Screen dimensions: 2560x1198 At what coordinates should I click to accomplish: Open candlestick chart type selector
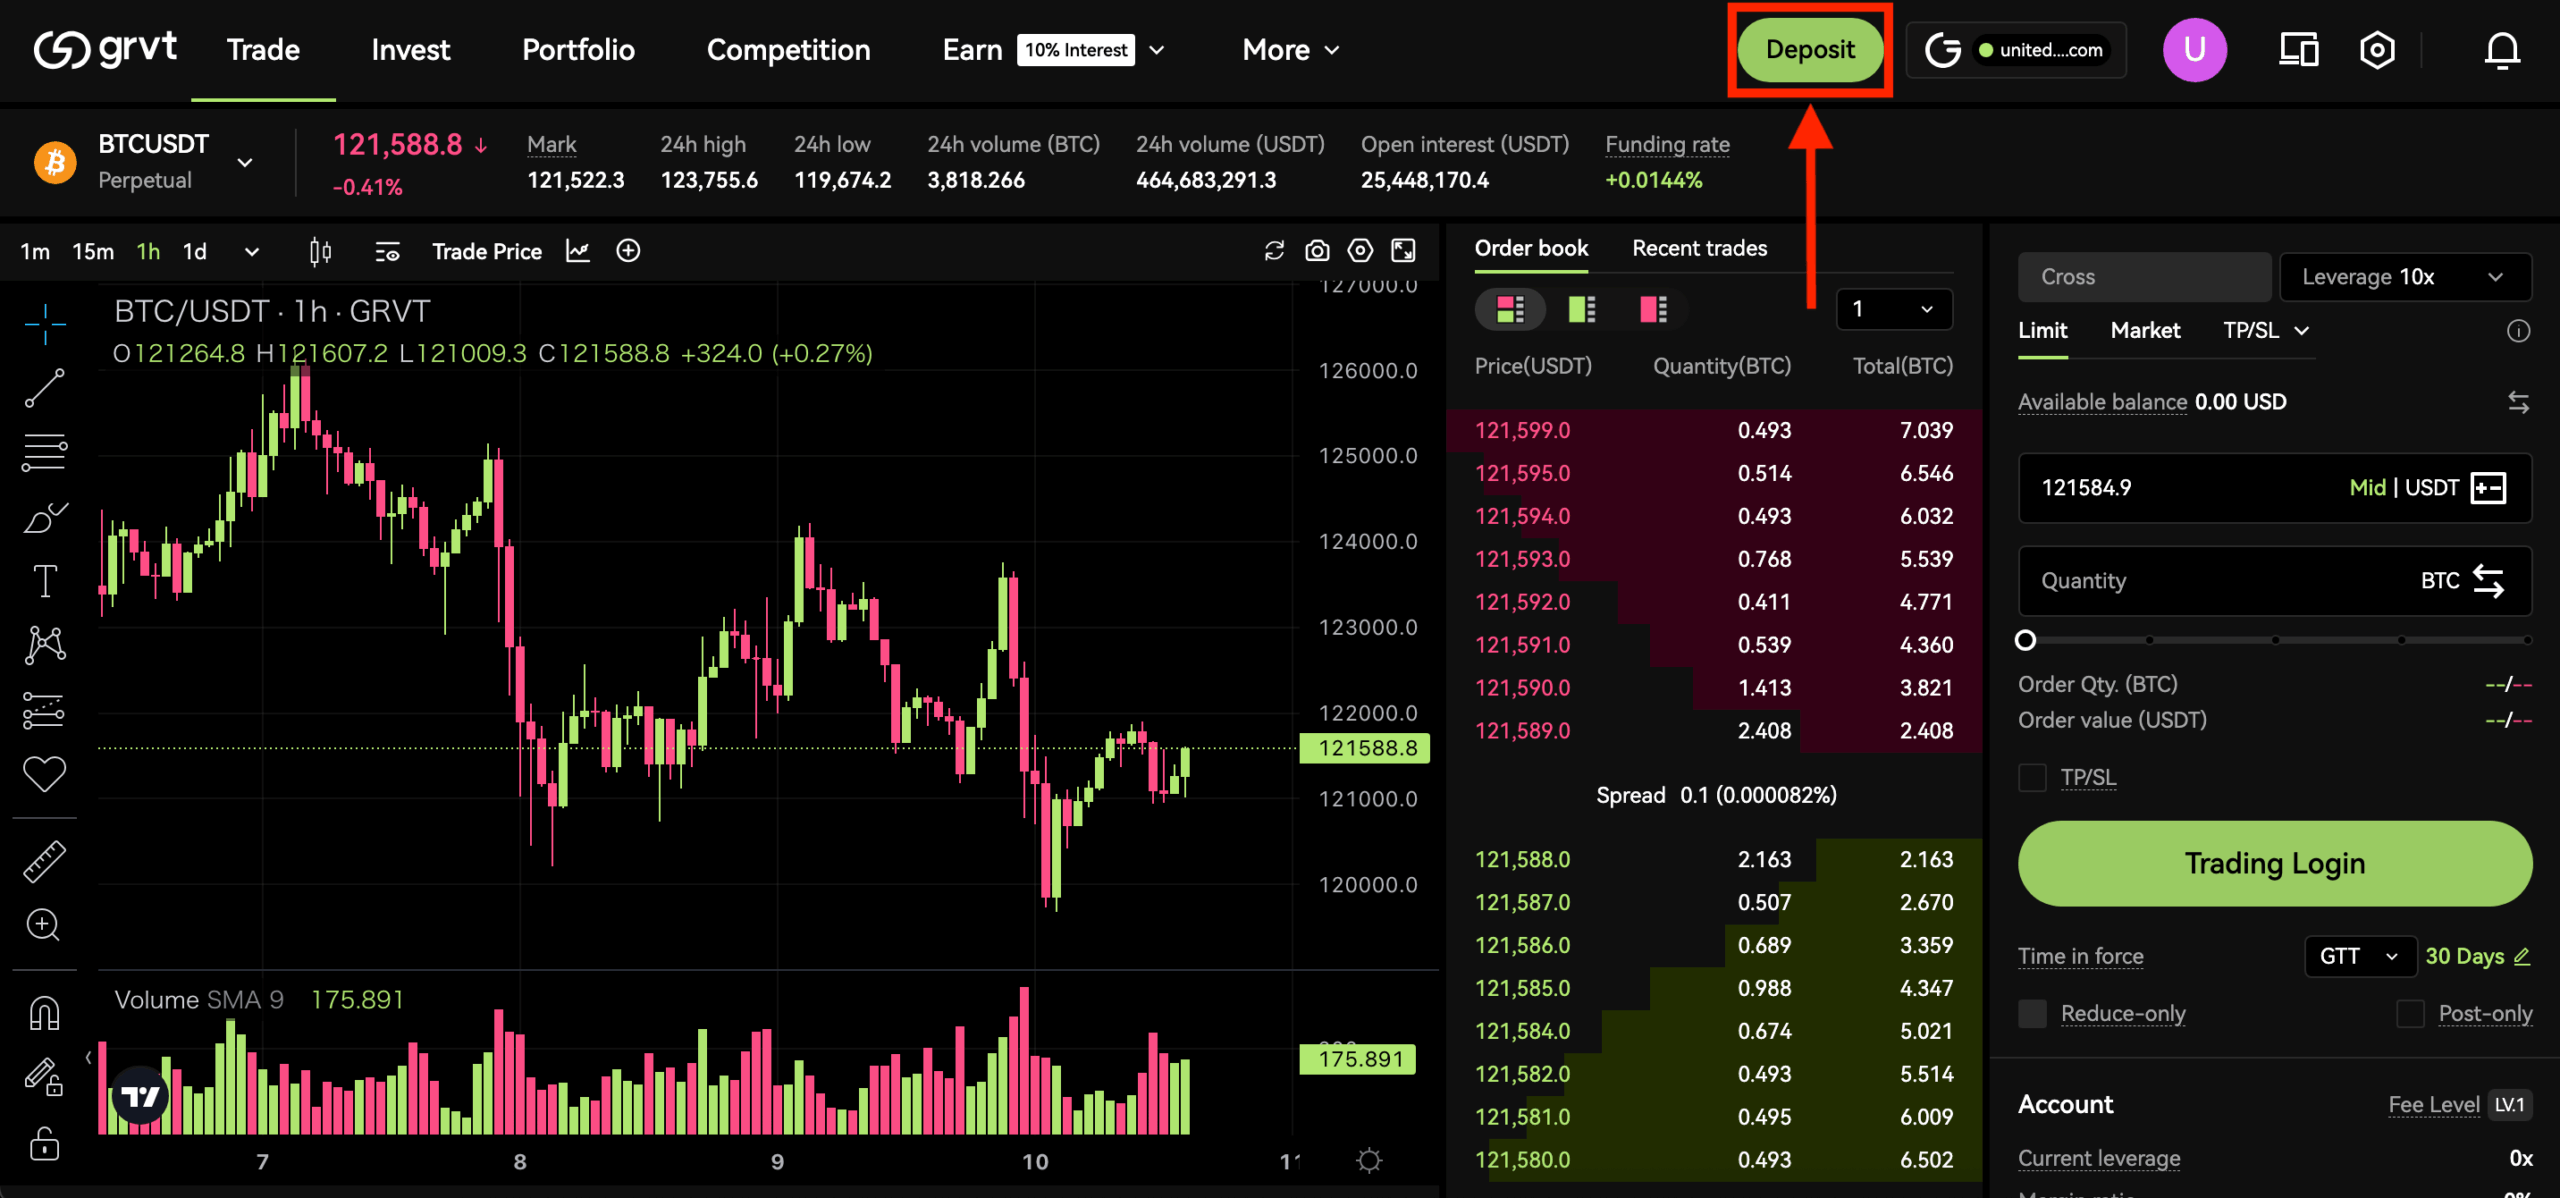coord(320,251)
